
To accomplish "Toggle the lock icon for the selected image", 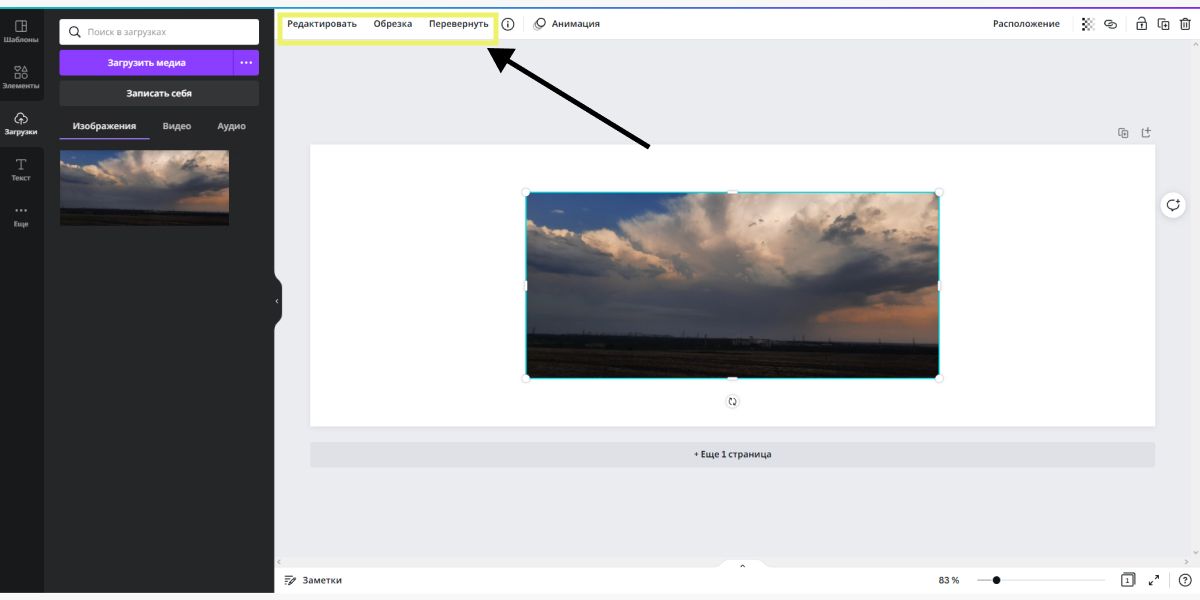I will pos(1141,24).
